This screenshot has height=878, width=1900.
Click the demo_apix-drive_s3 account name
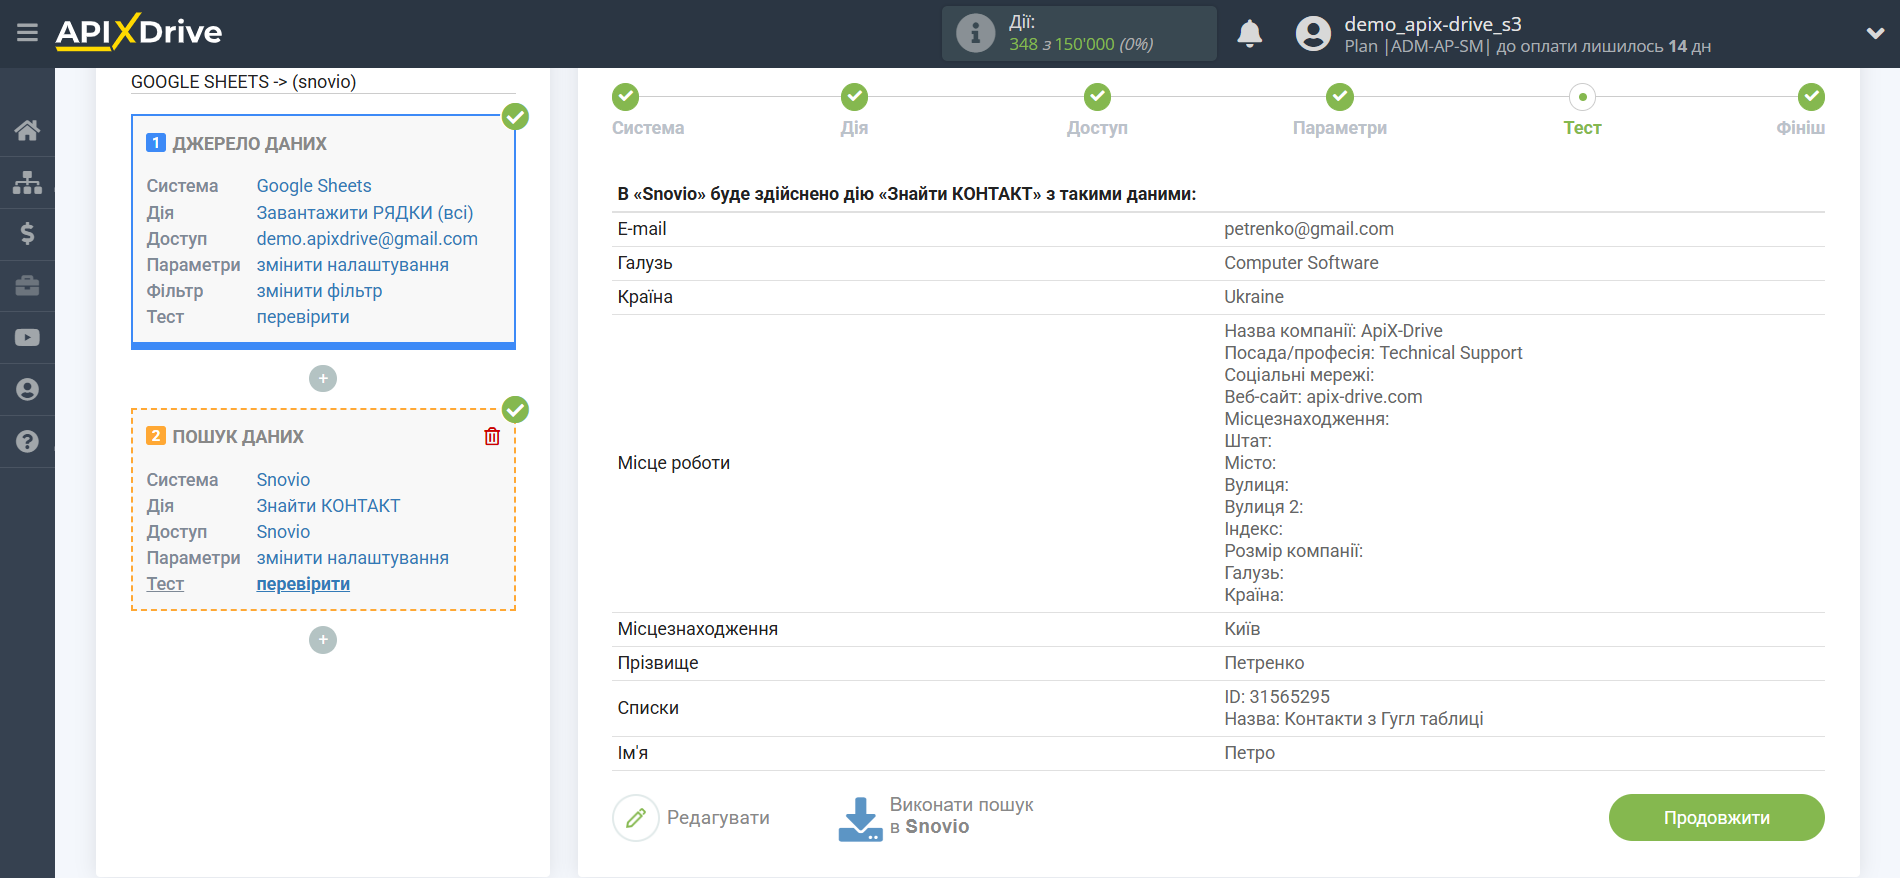coord(1433,24)
